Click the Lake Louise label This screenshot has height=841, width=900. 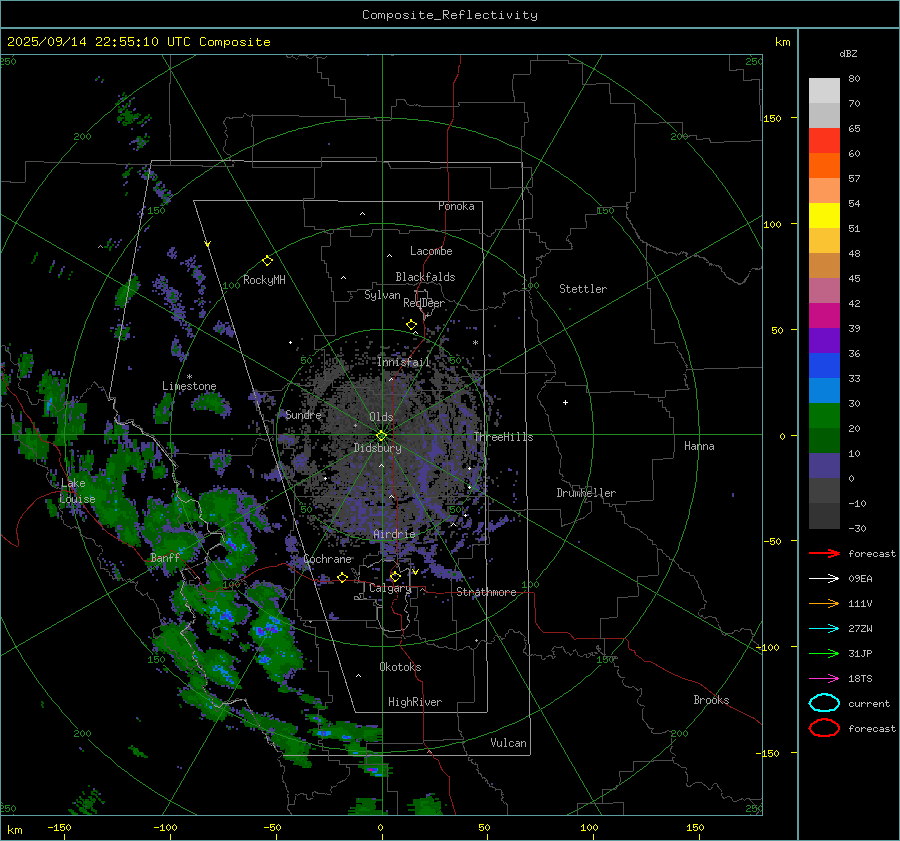point(77,491)
